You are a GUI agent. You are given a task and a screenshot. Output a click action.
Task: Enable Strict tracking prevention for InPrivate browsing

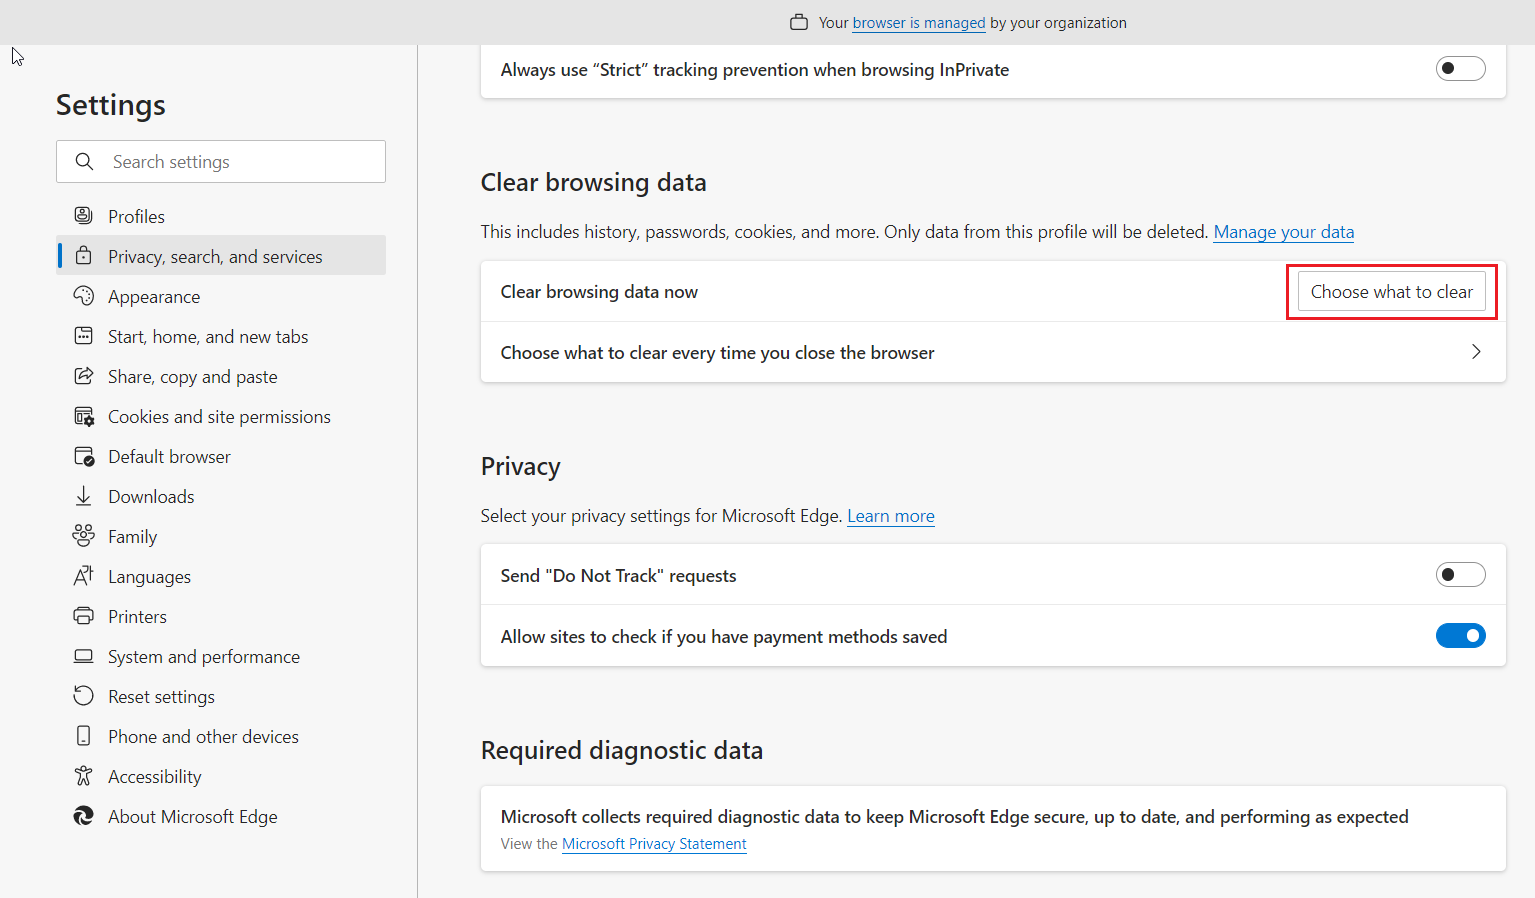click(x=1460, y=68)
